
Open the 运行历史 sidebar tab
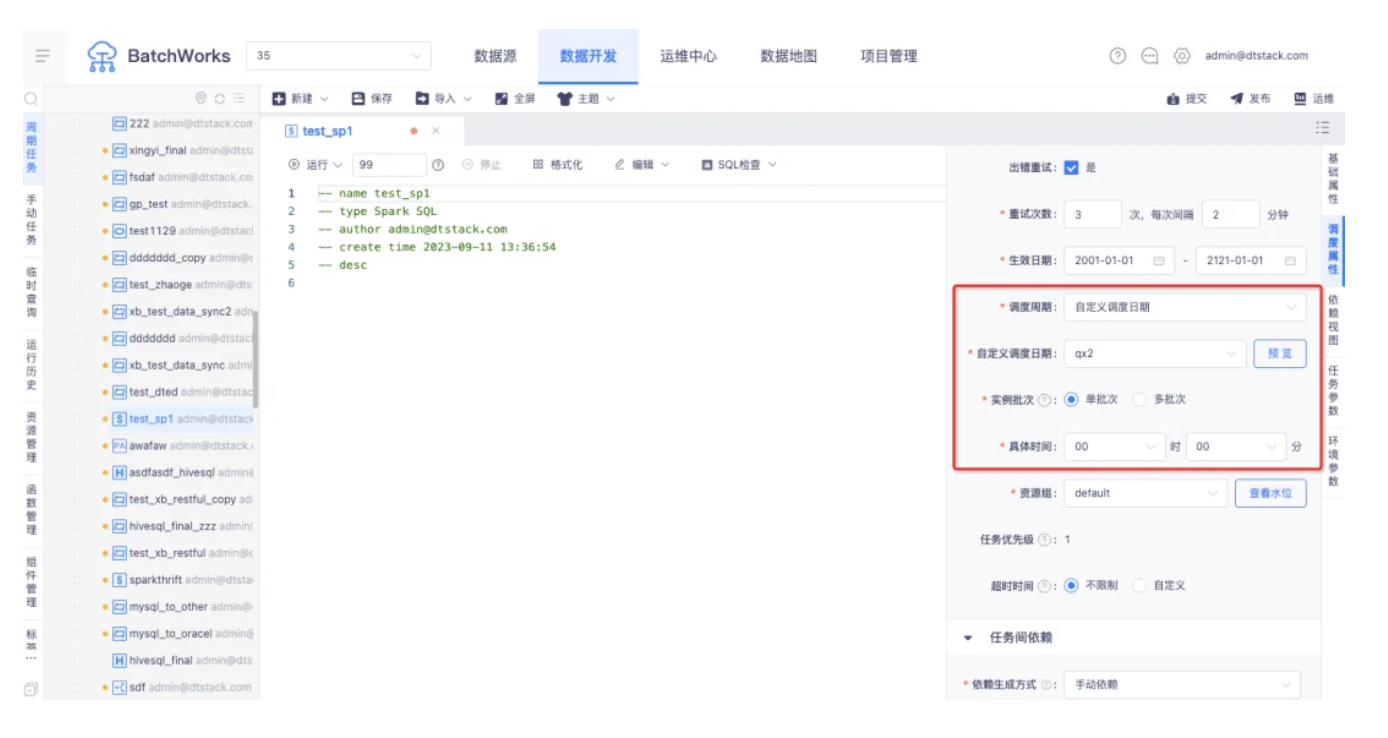(x=31, y=365)
